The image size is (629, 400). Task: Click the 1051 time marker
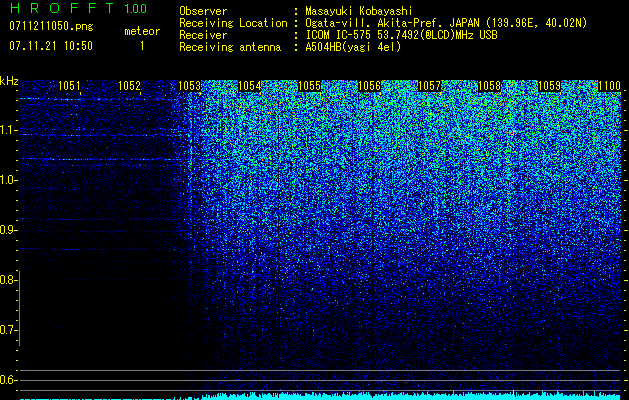tap(69, 86)
